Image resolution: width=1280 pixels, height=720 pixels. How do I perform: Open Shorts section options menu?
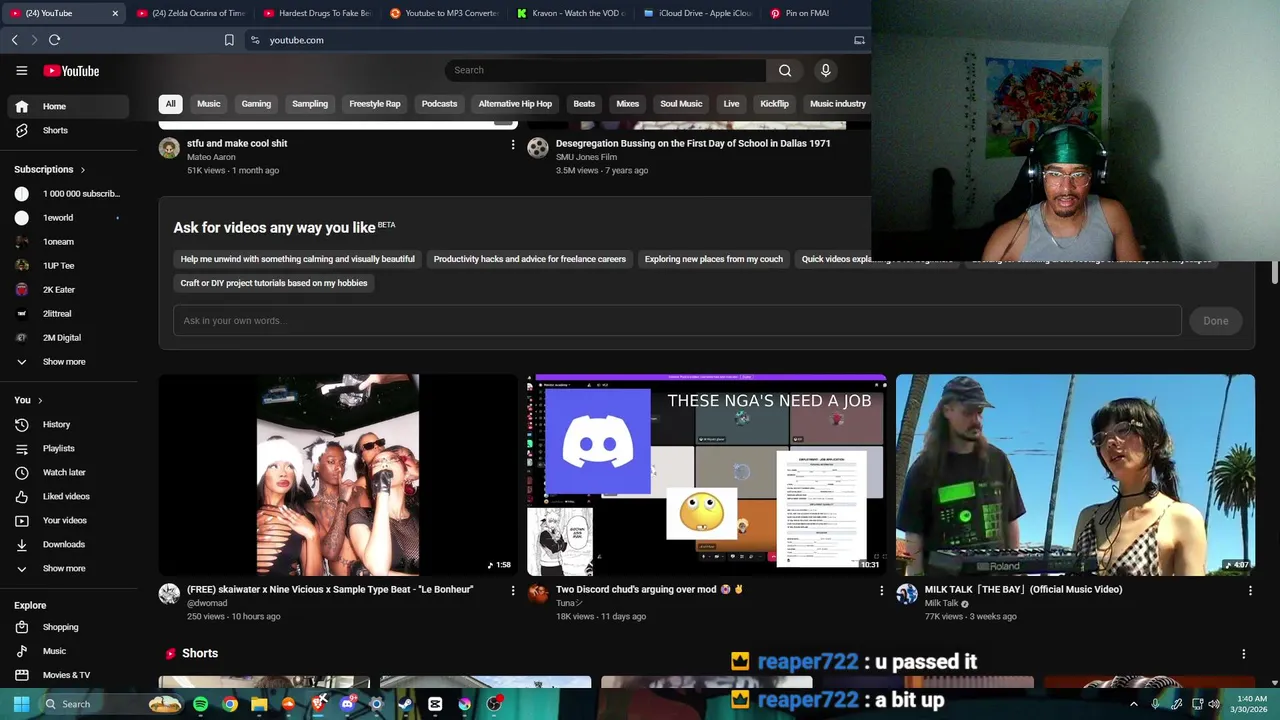[x=1243, y=654]
